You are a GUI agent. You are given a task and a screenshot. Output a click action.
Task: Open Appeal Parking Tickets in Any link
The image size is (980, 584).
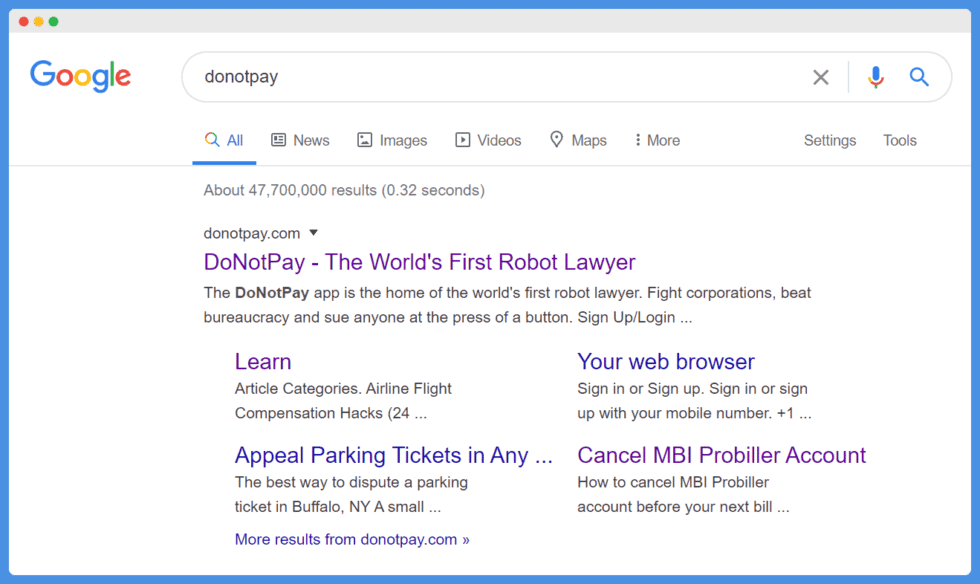(x=394, y=455)
